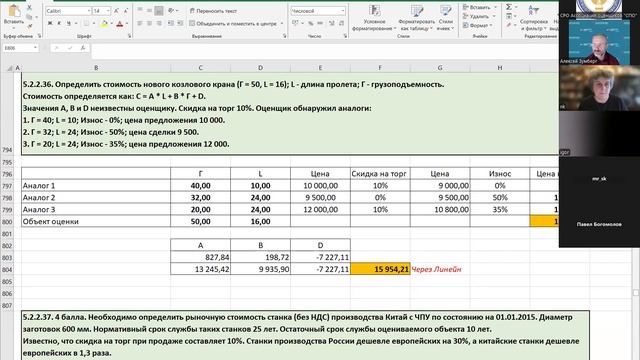Click the accounting currency format icon
The height and width of the screenshot is (360, 640).
pyautogui.click(x=294, y=24)
